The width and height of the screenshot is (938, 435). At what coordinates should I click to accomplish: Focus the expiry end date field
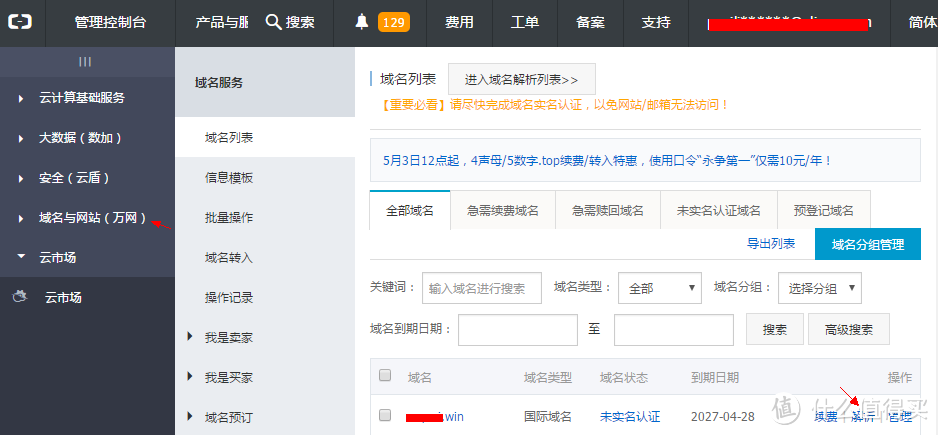(x=674, y=330)
